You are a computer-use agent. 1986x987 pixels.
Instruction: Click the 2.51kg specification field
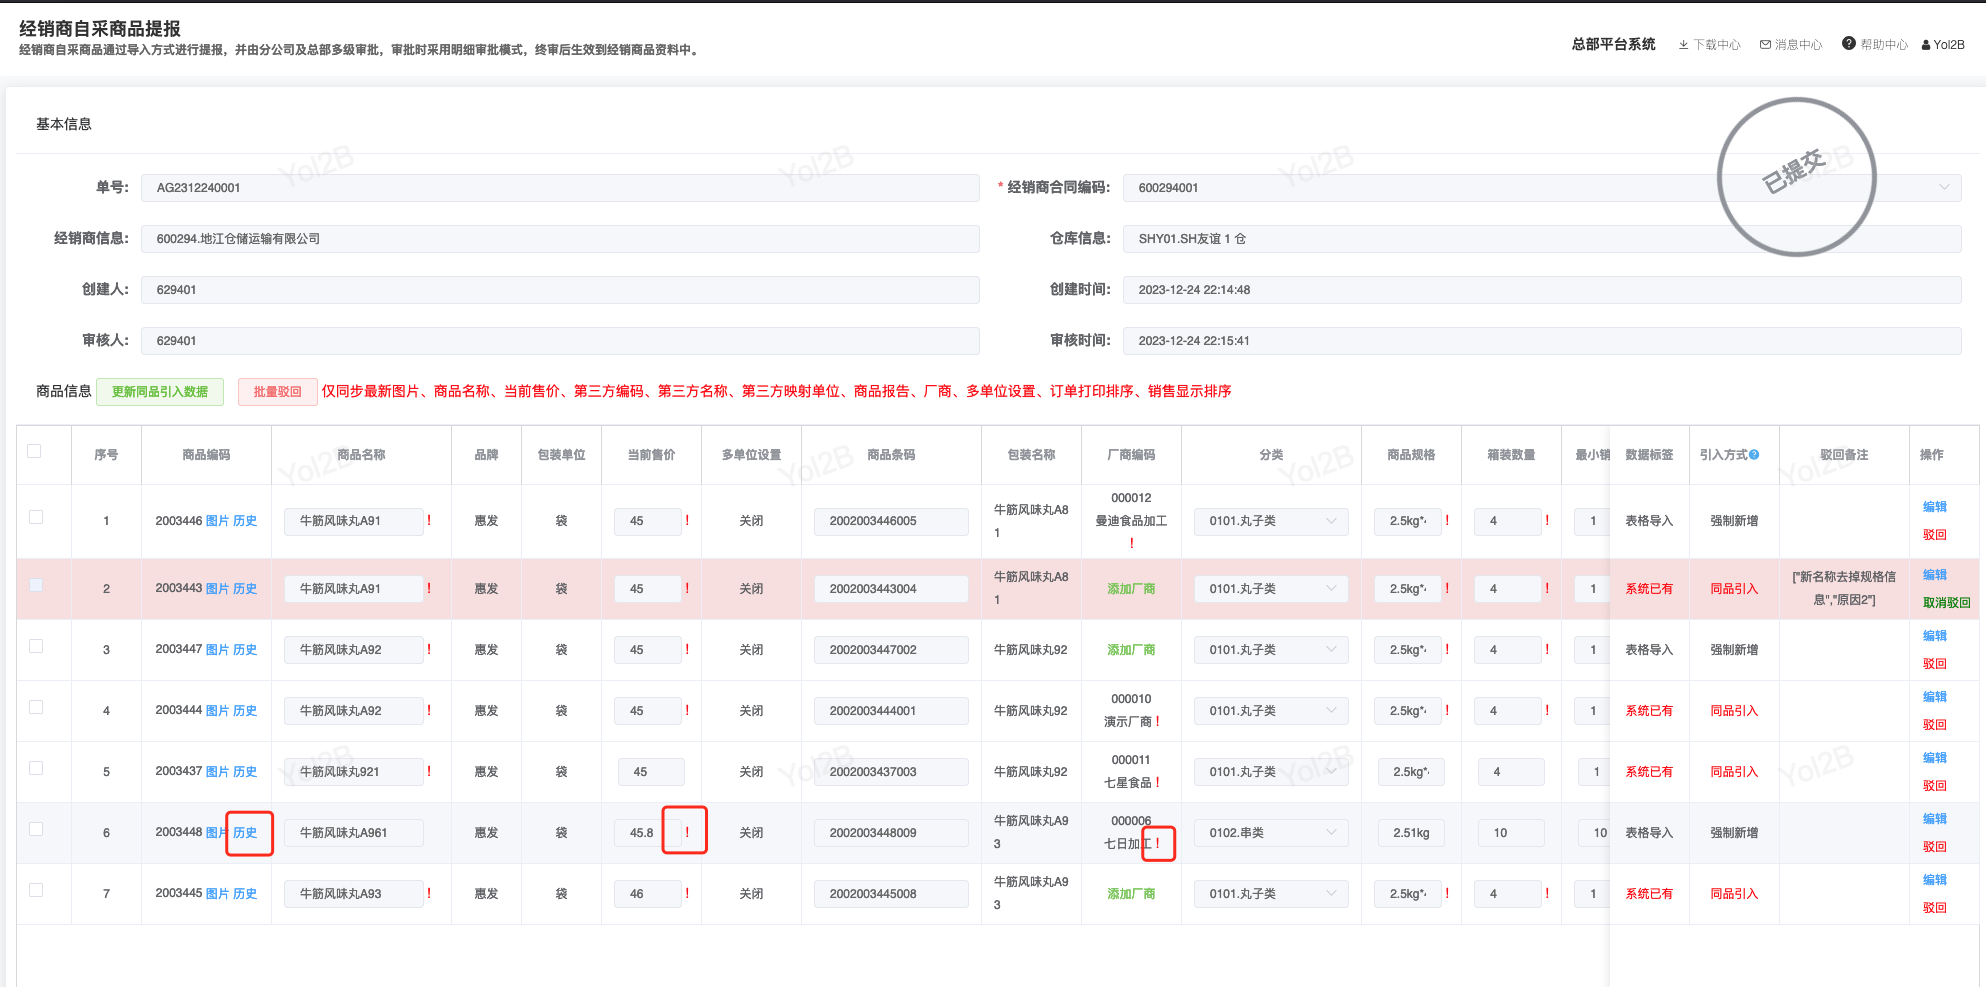click(x=1411, y=833)
